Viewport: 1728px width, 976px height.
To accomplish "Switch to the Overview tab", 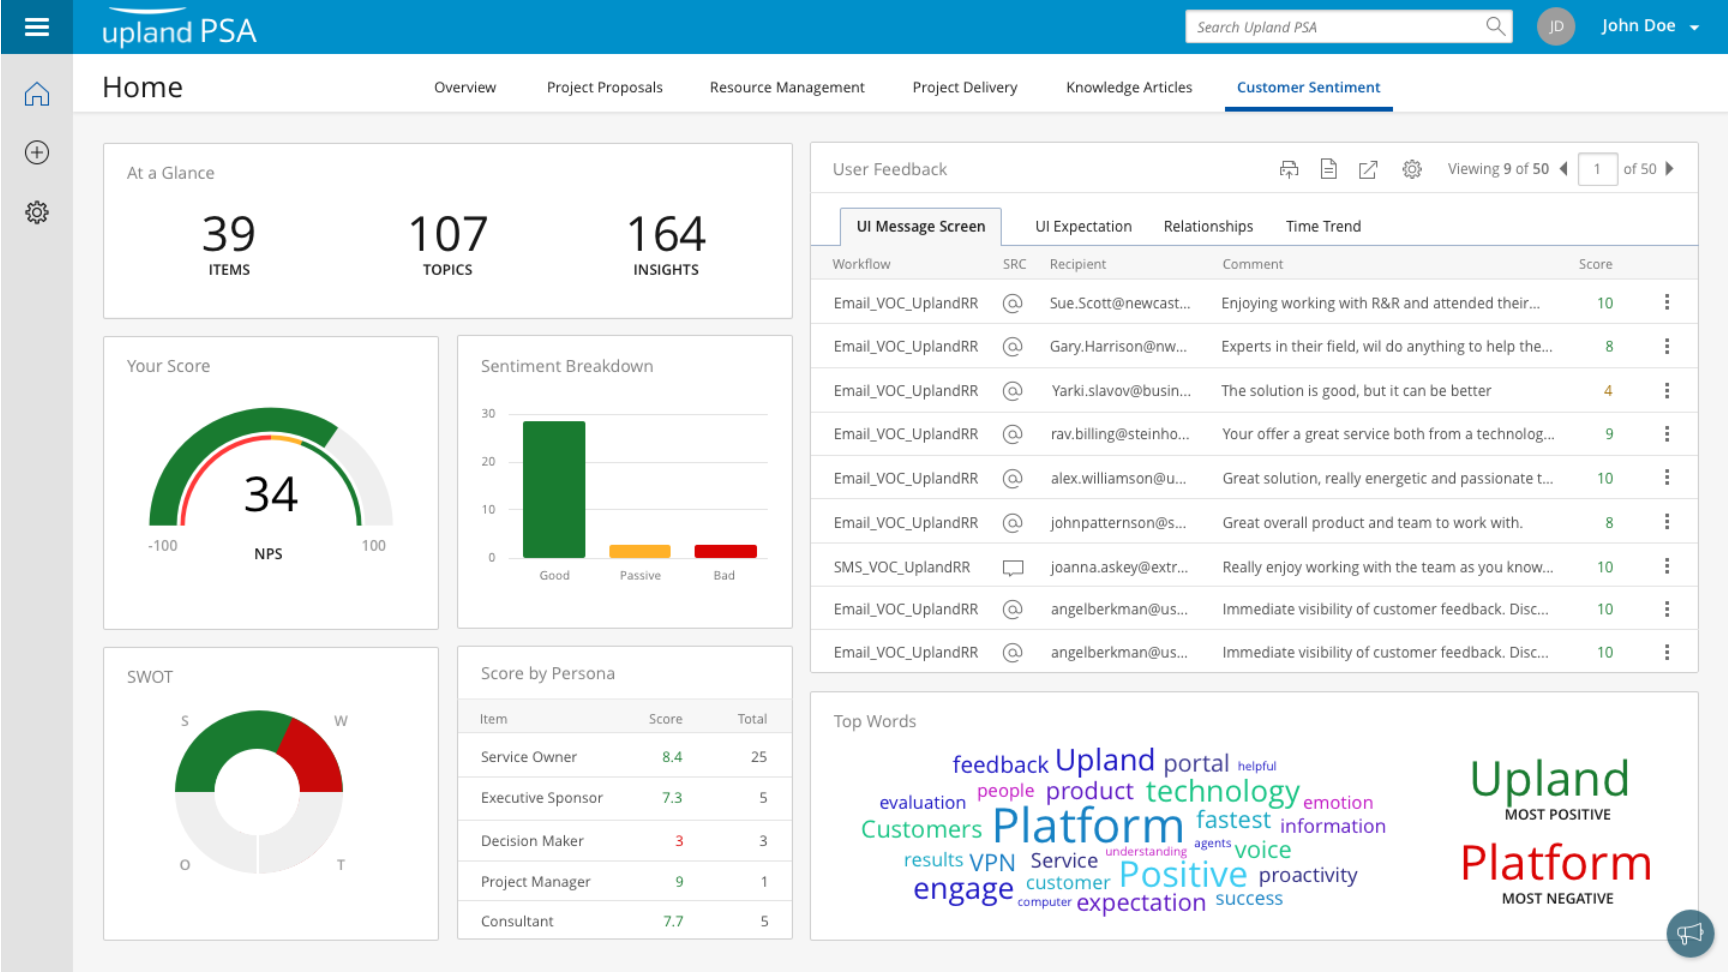I will click(x=465, y=87).
